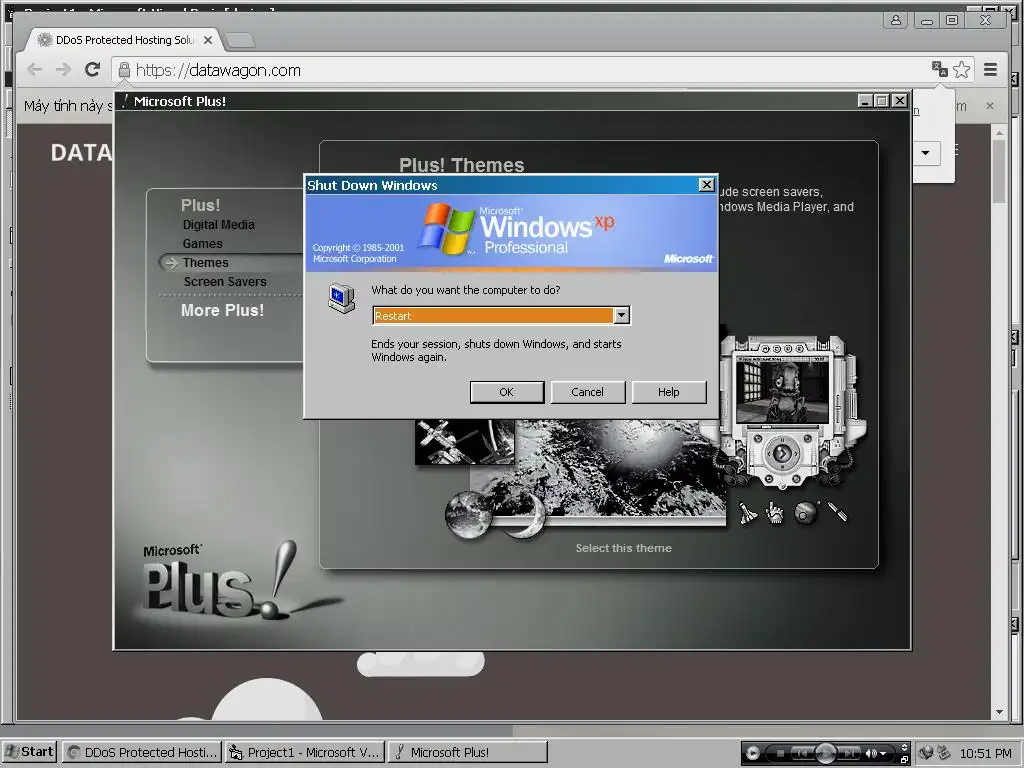The width and height of the screenshot is (1024, 768).
Task: Click the media player skin play button
Action: [x=782, y=453]
